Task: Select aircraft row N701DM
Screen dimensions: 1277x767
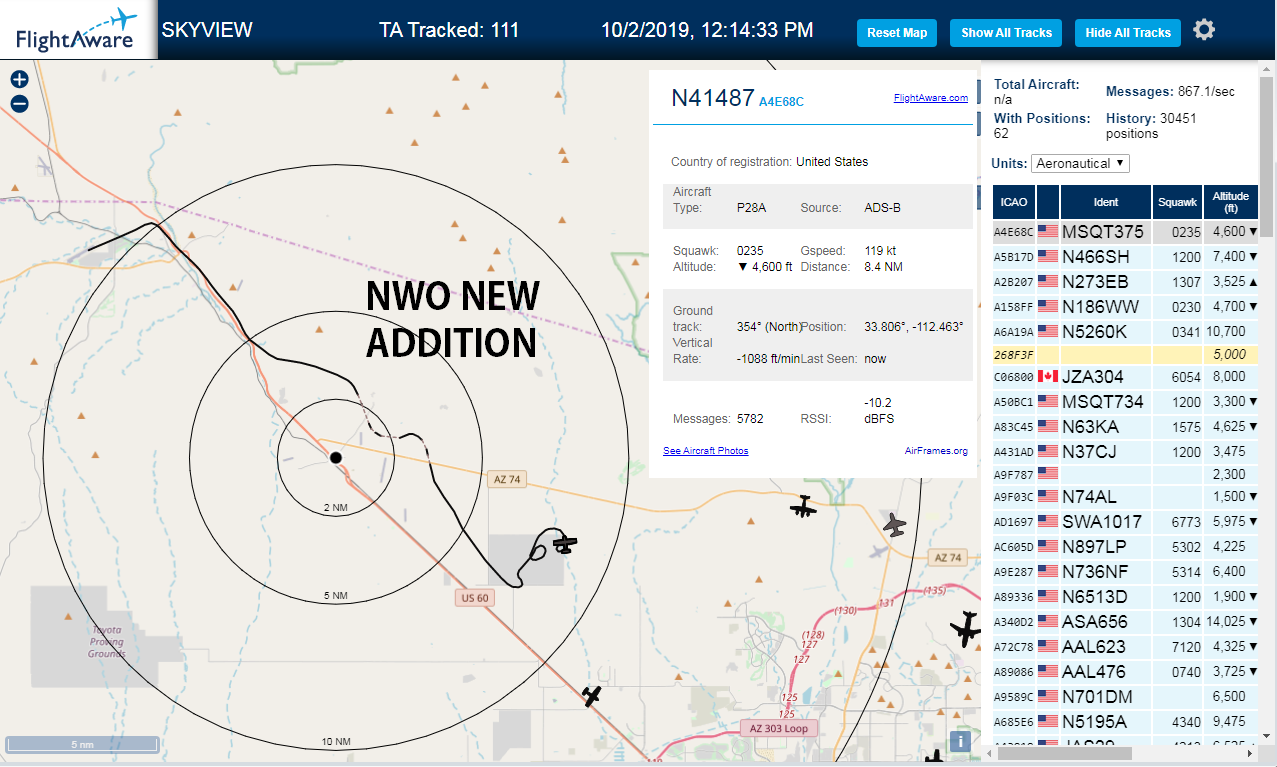Action: [x=1126, y=697]
